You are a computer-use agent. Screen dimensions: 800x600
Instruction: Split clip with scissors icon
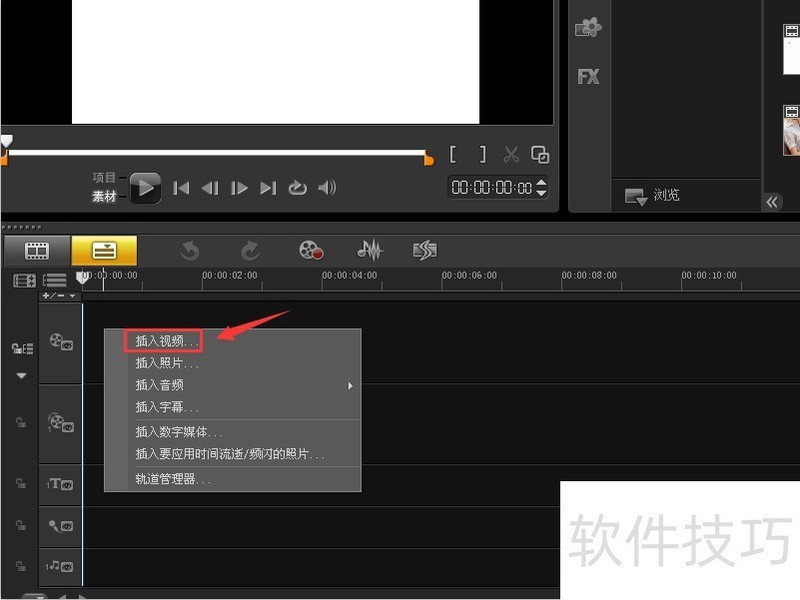(x=511, y=154)
